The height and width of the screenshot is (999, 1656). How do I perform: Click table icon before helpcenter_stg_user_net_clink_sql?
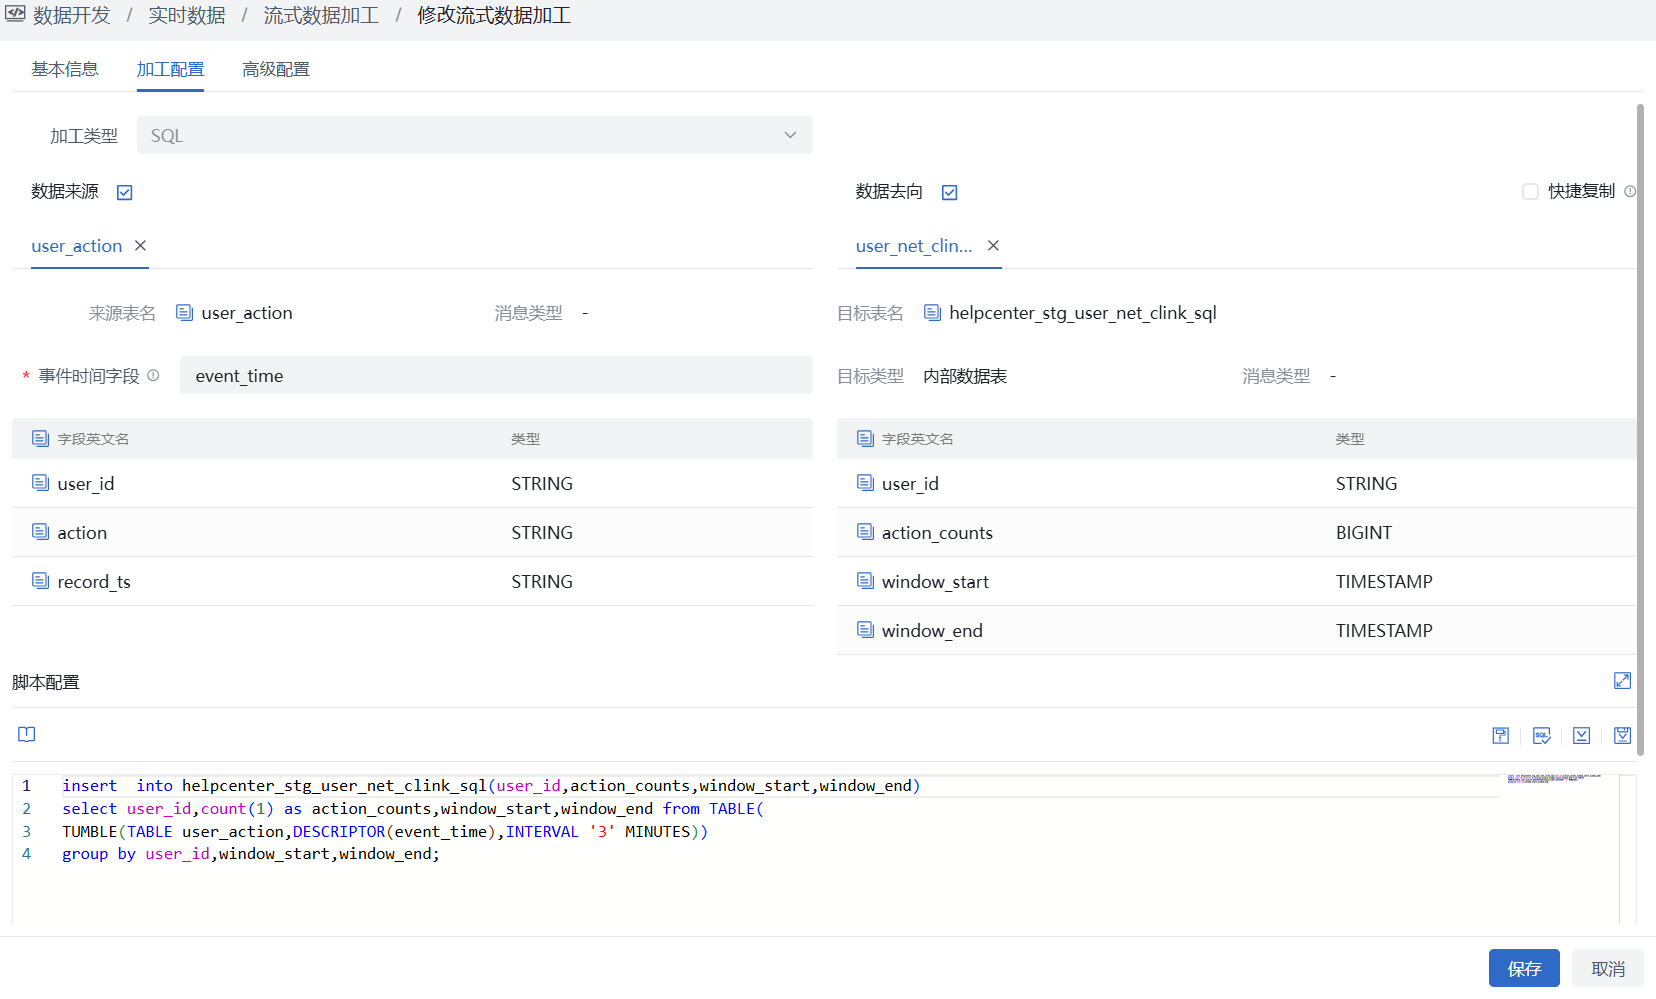coord(932,312)
